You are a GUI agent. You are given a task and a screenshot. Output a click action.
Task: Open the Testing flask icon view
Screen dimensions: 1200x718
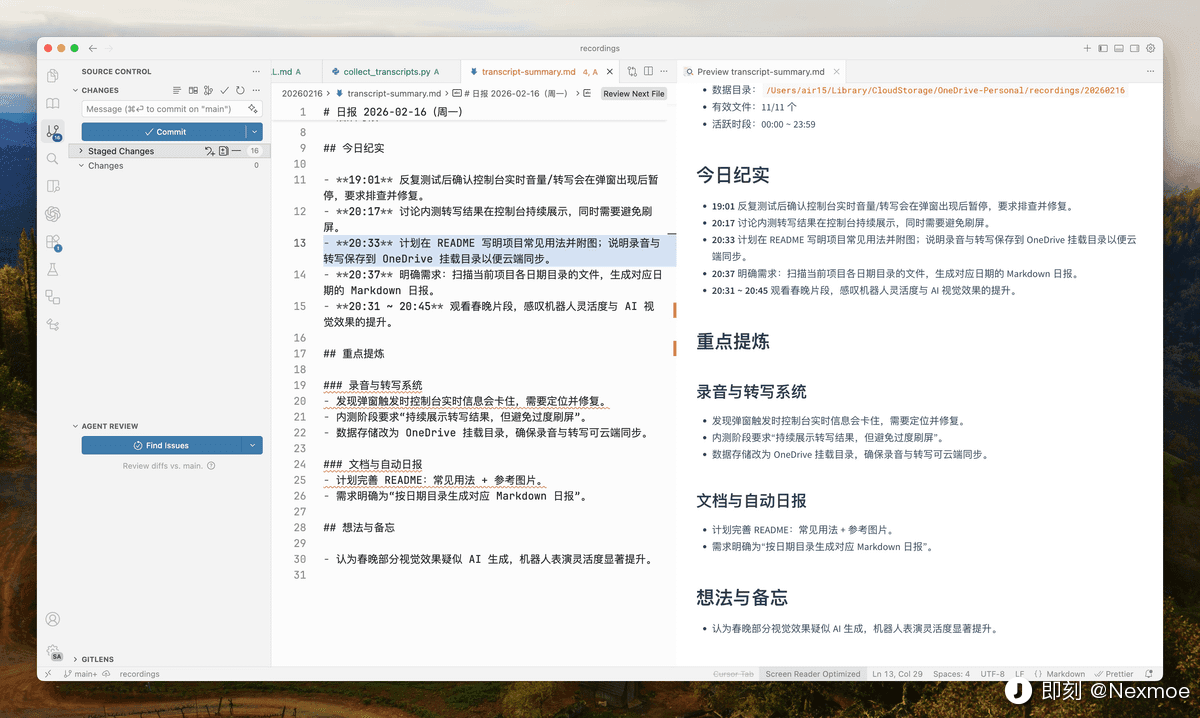(x=53, y=270)
